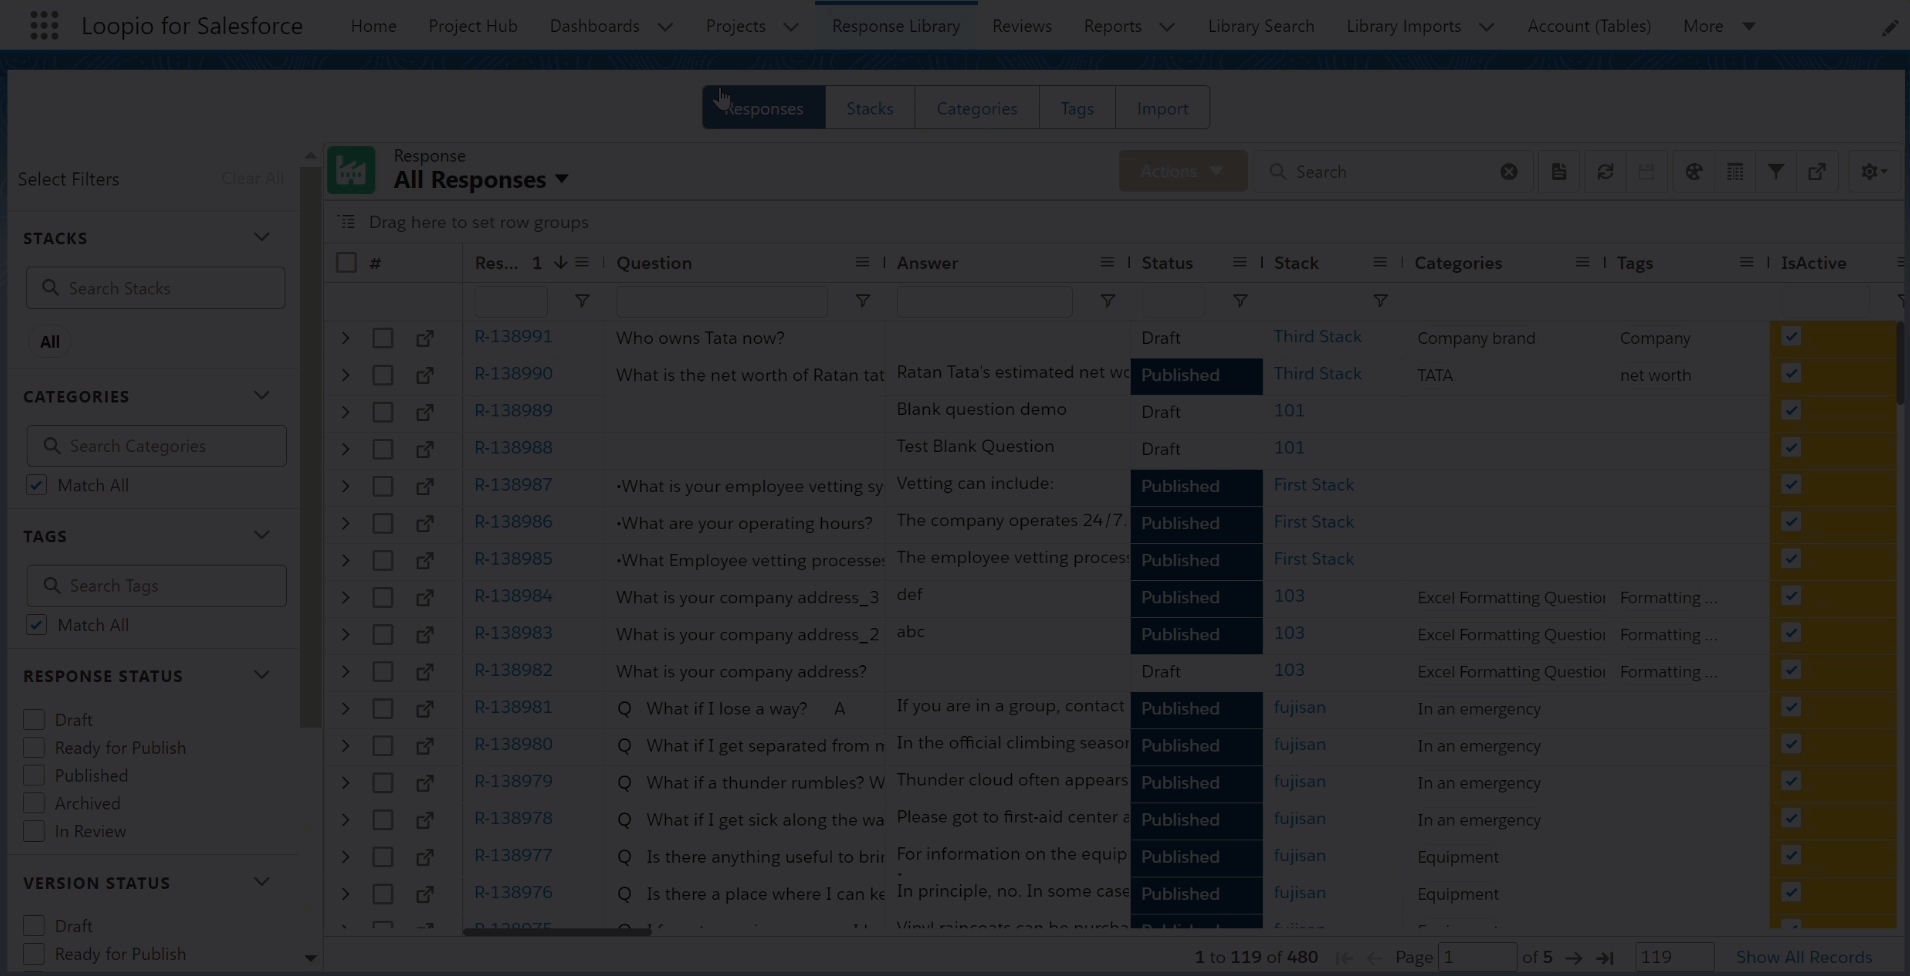Open the Status column menu icon
The height and width of the screenshot is (976, 1910).
1240,262
